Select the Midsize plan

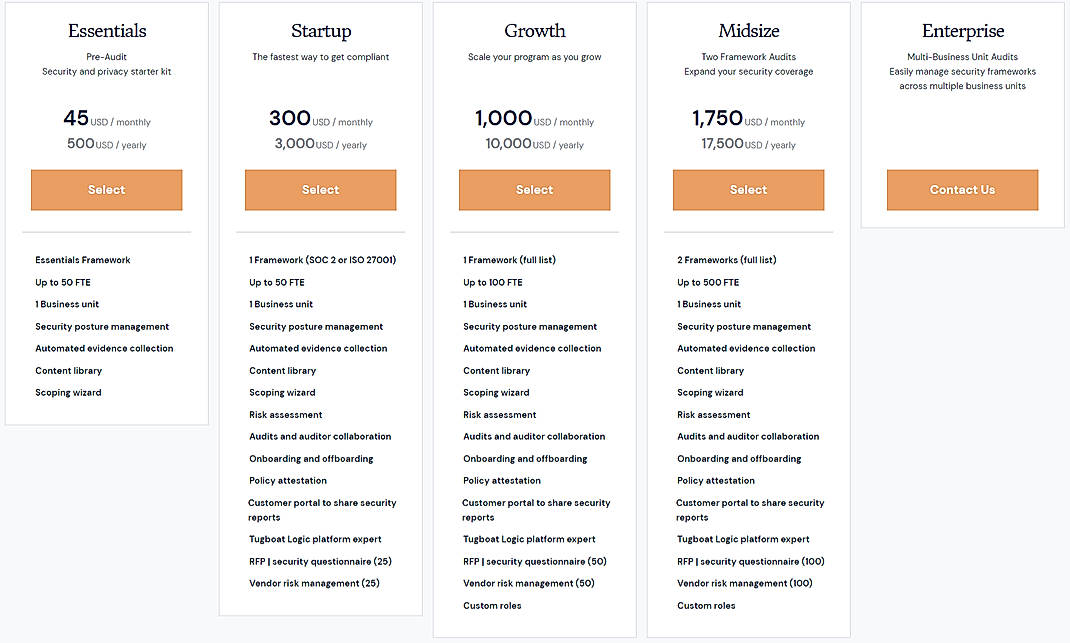coord(748,190)
